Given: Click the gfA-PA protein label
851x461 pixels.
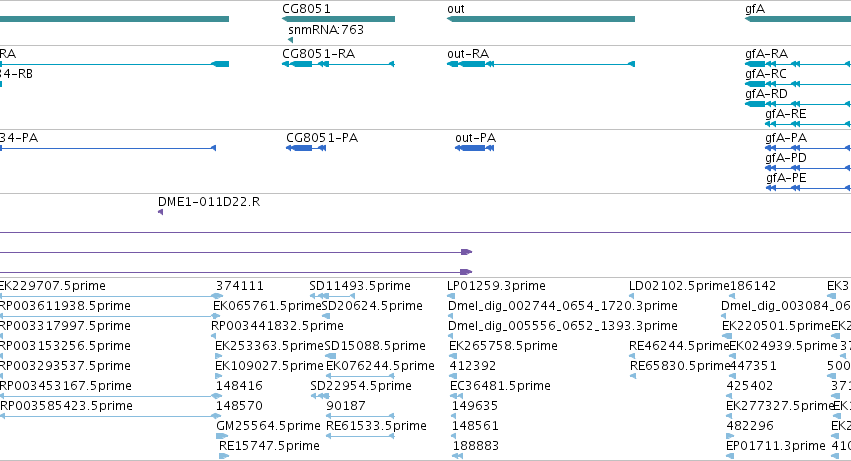Looking at the screenshot, I should (786, 138).
